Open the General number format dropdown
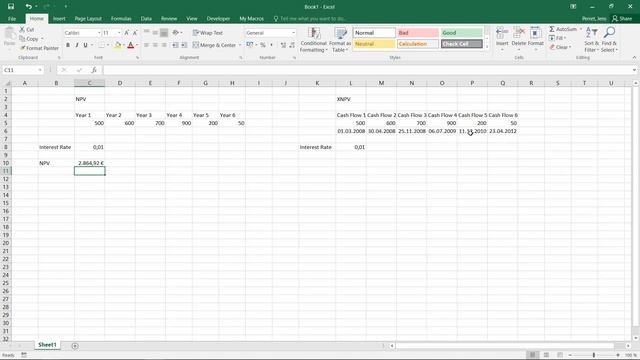This screenshot has height=360, width=640. tap(293, 33)
